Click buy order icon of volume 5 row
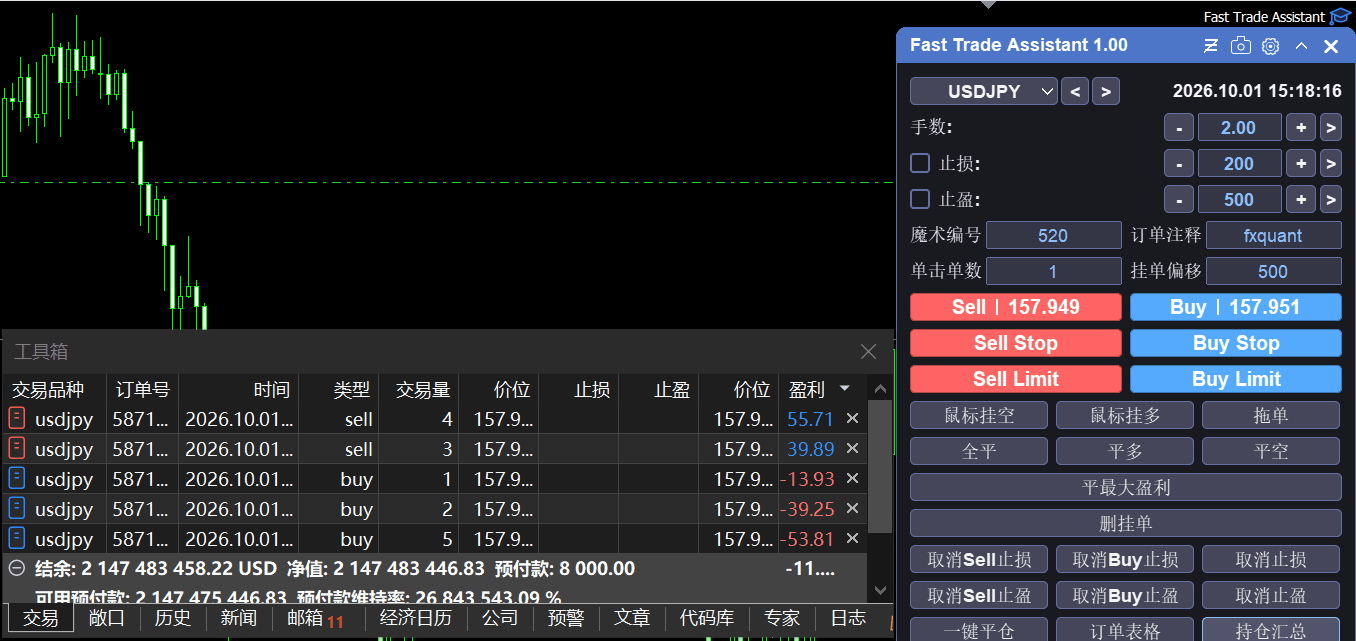The height and width of the screenshot is (641, 1356). (17, 539)
